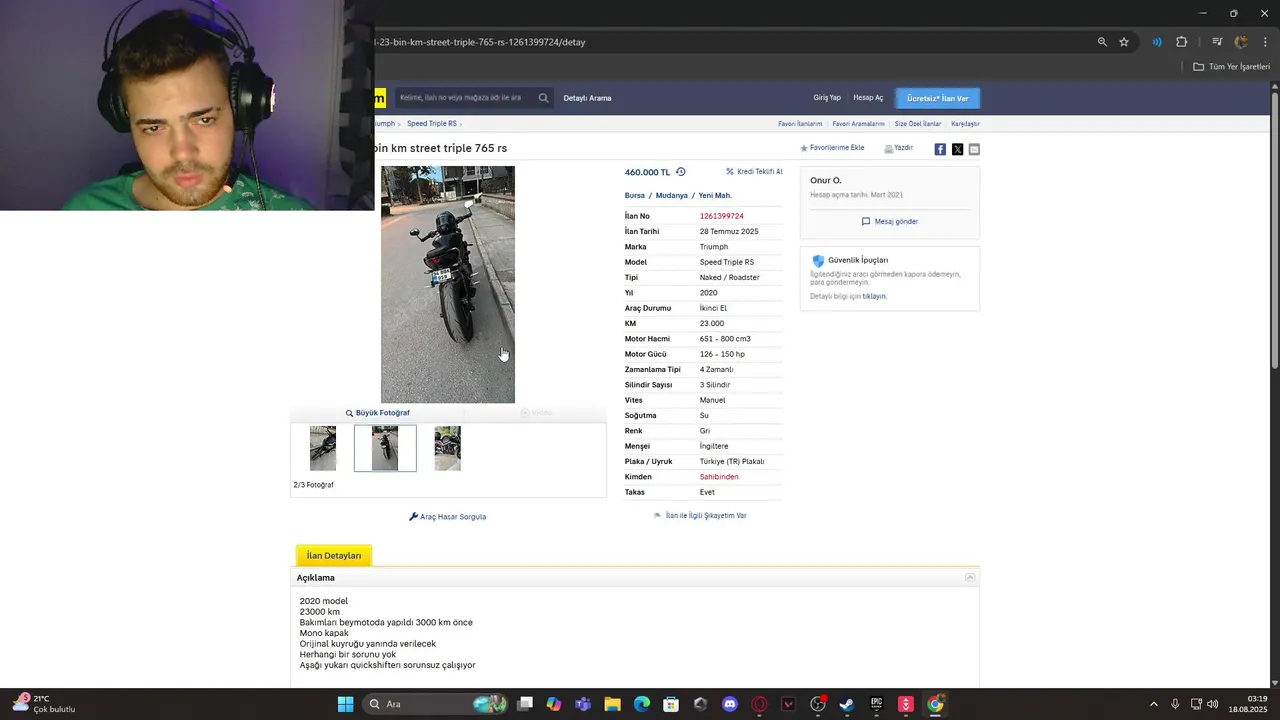The height and width of the screenshot is (720, 1280).
Task: Open the blue sound-wave extension icon
Action: (x=1157, y=42)
